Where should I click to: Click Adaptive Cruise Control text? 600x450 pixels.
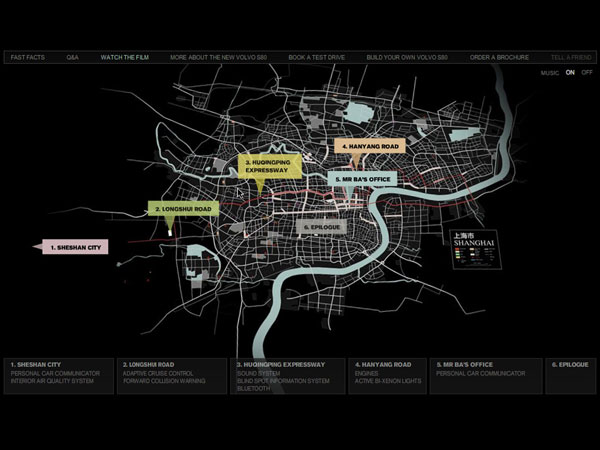tap(158, 373)
